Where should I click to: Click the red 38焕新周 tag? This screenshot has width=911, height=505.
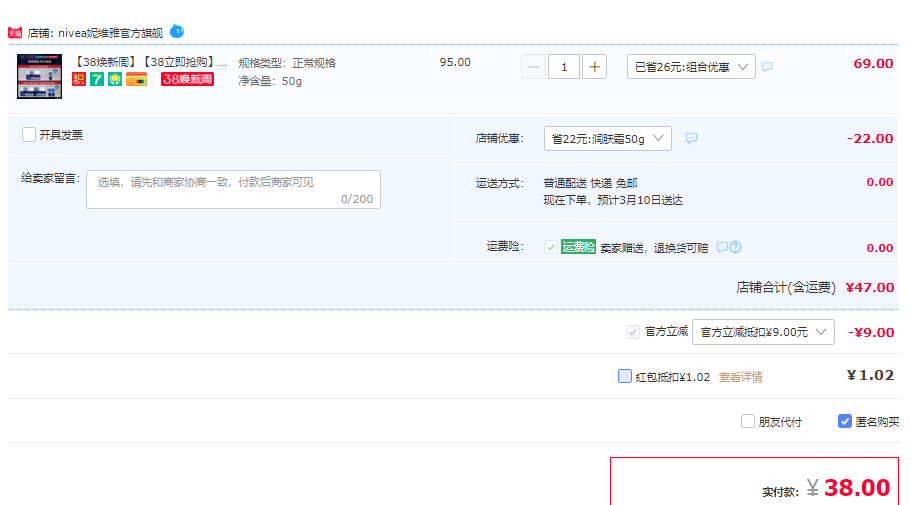coord(187,79)
